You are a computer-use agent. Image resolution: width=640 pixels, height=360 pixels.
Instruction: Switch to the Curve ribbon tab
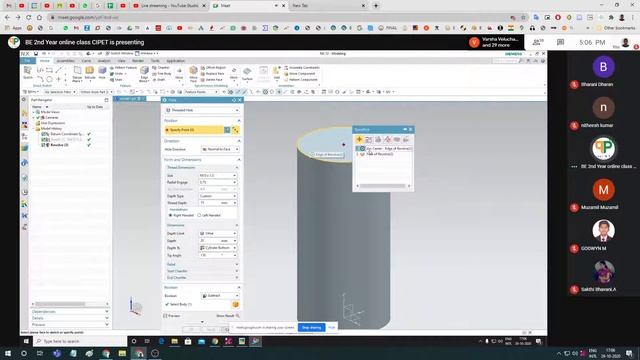pyautogui.click(x=86, y=60)
